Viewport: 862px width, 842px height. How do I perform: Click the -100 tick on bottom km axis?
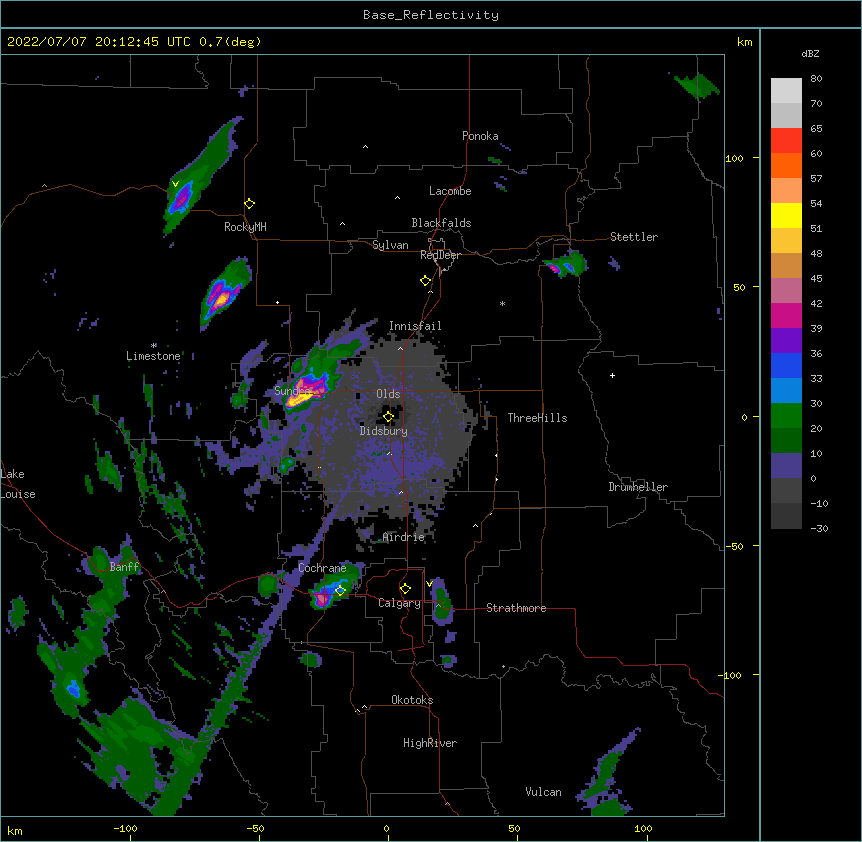pos(125,828)
